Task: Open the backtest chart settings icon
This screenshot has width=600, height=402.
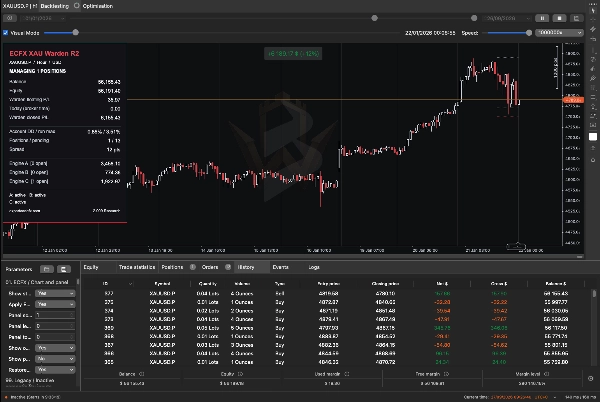Action: 576,18
